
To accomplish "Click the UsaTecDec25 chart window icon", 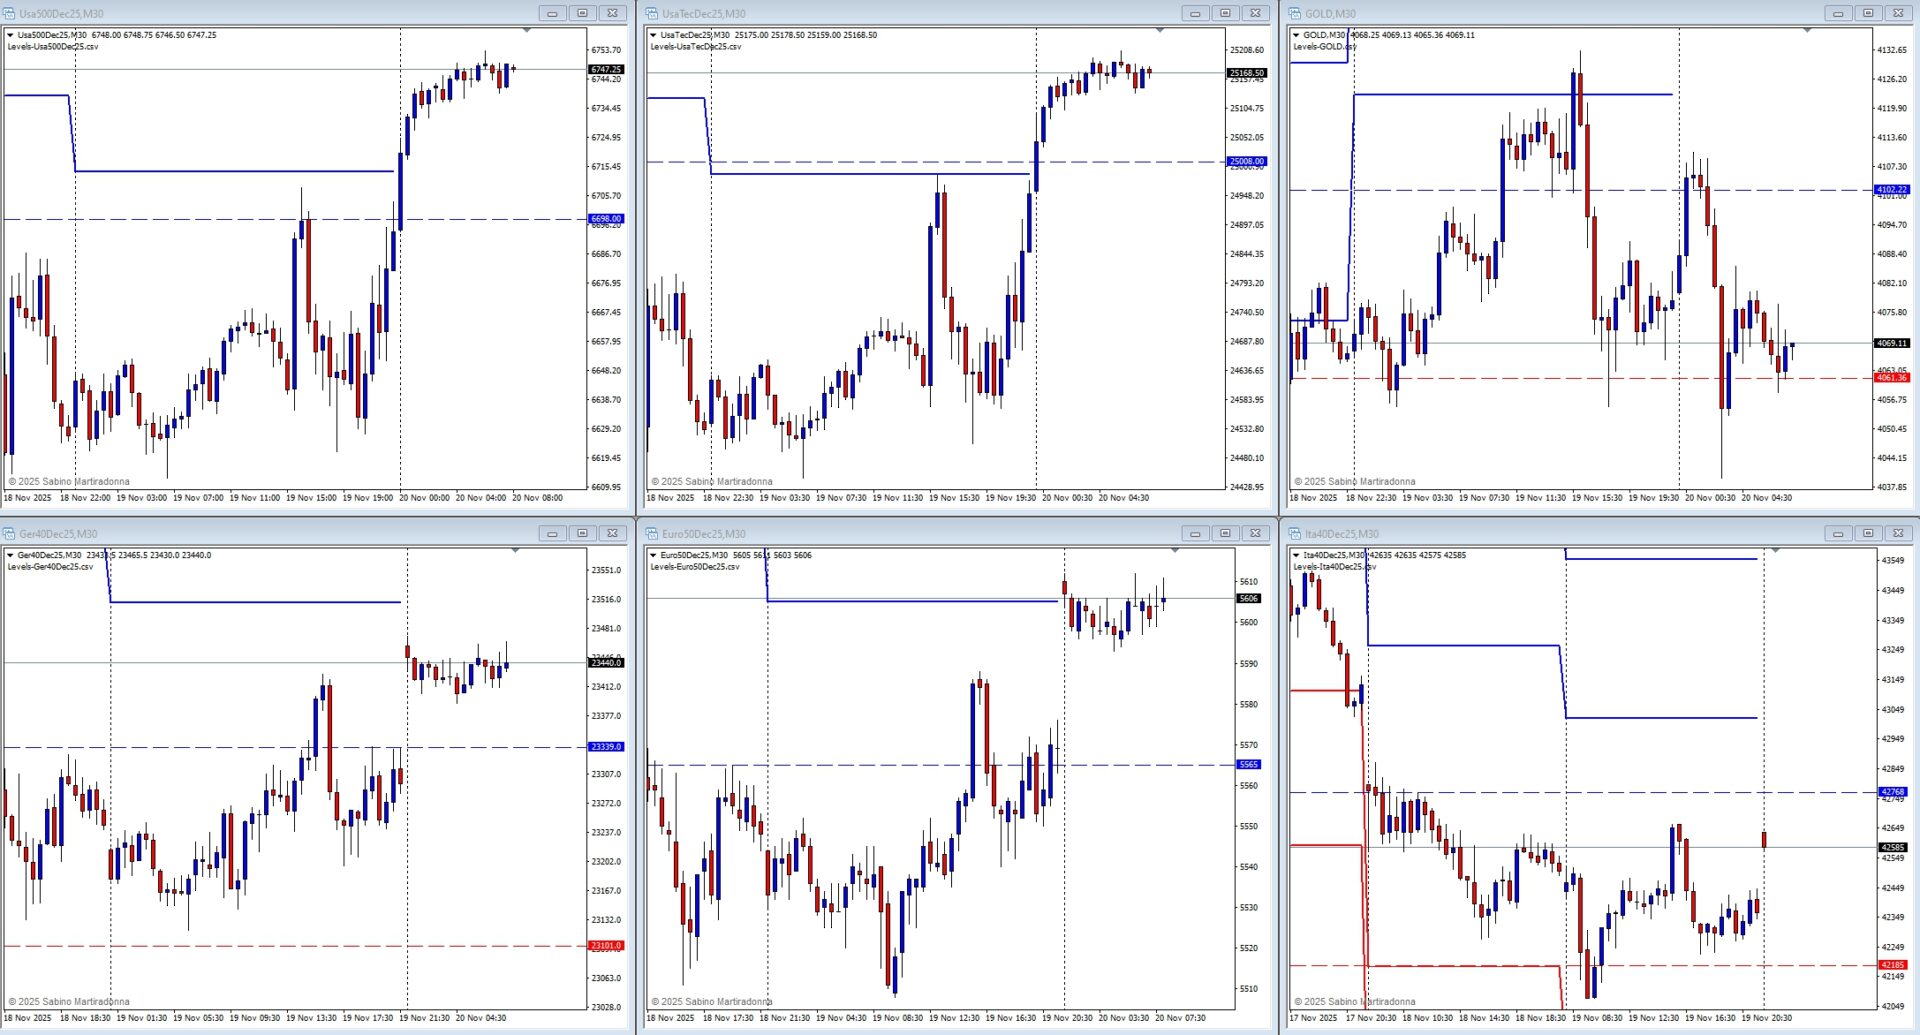I will click(651, 13).
